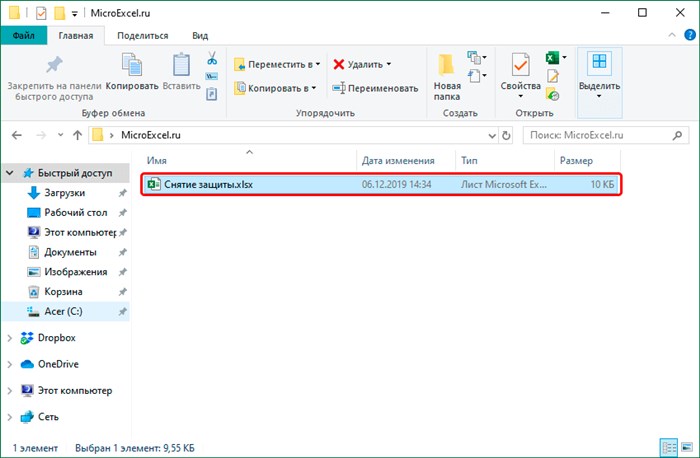Click the copy path icon
This screenshot has width=700, height=458.
pos(212,76)
